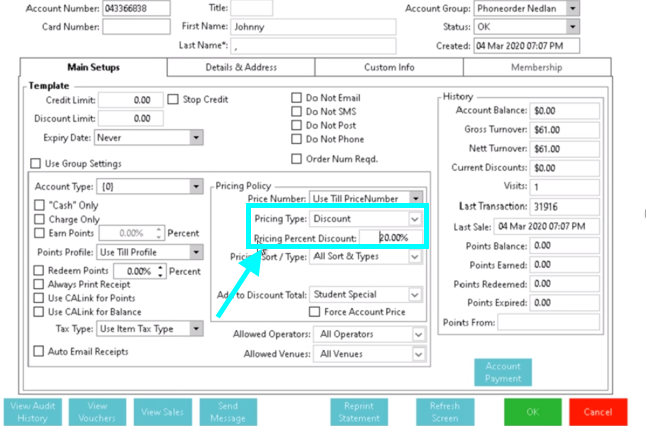Open the Account Group dropdown
Viewport: 647px width, 437px height.
point(572,8)
